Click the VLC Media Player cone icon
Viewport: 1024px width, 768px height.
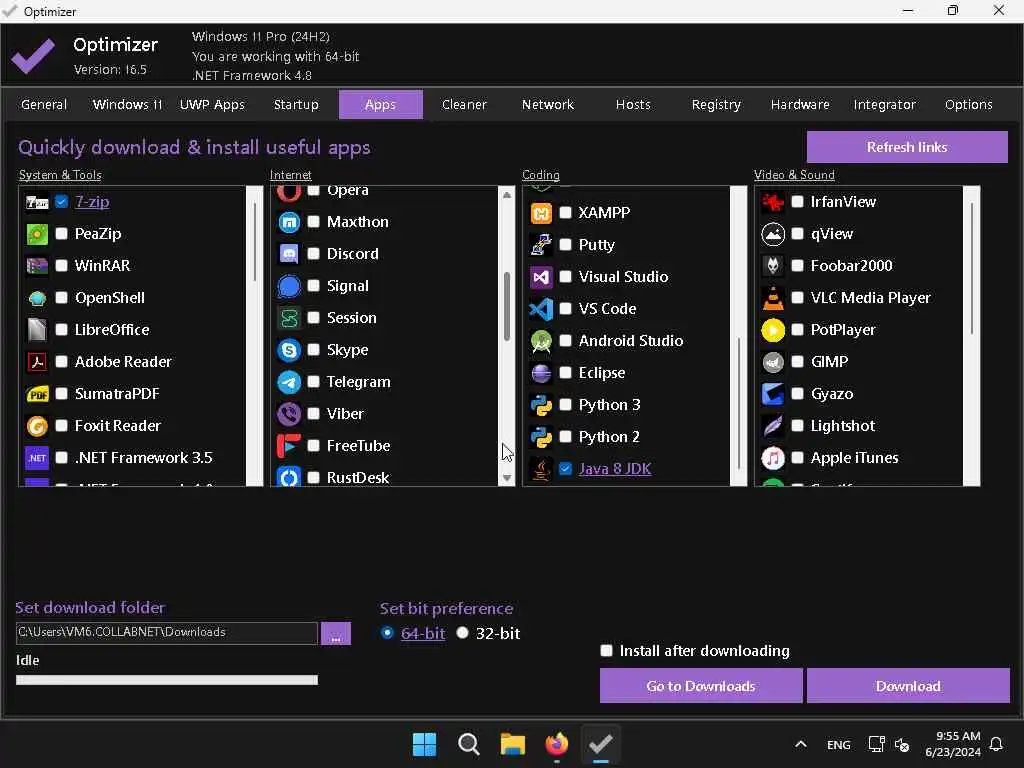point(773,298)
